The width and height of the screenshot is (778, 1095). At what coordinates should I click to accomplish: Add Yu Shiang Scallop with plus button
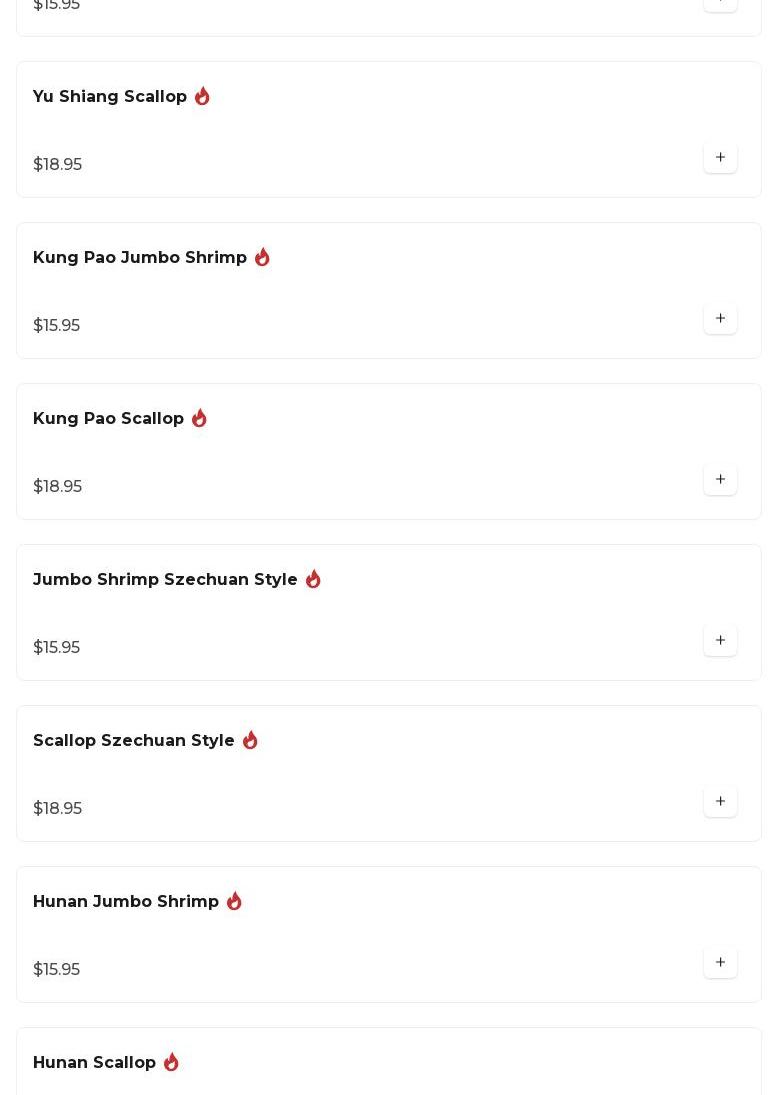tap(720, 157)
